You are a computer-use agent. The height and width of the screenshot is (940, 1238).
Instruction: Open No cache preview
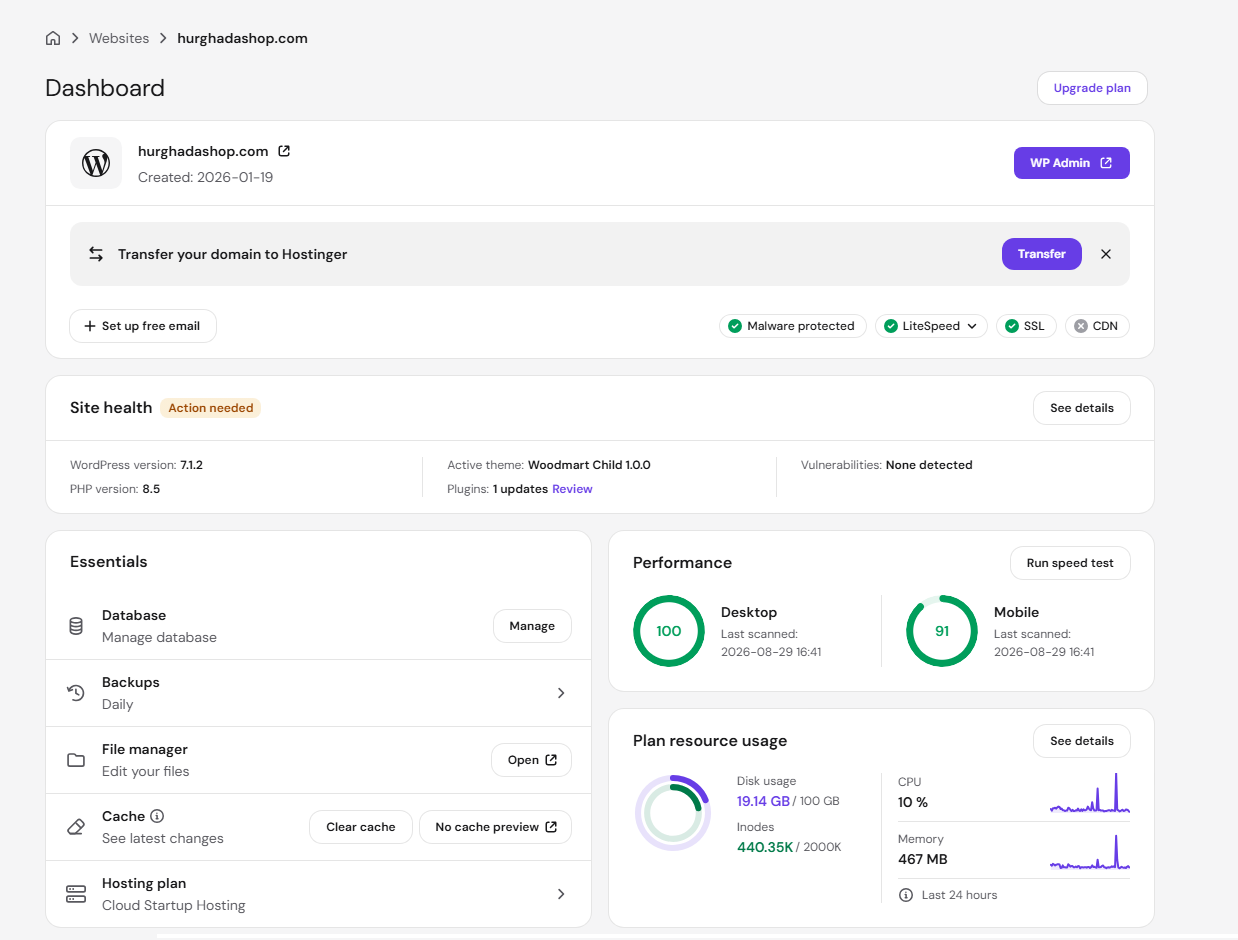point(496,827)
